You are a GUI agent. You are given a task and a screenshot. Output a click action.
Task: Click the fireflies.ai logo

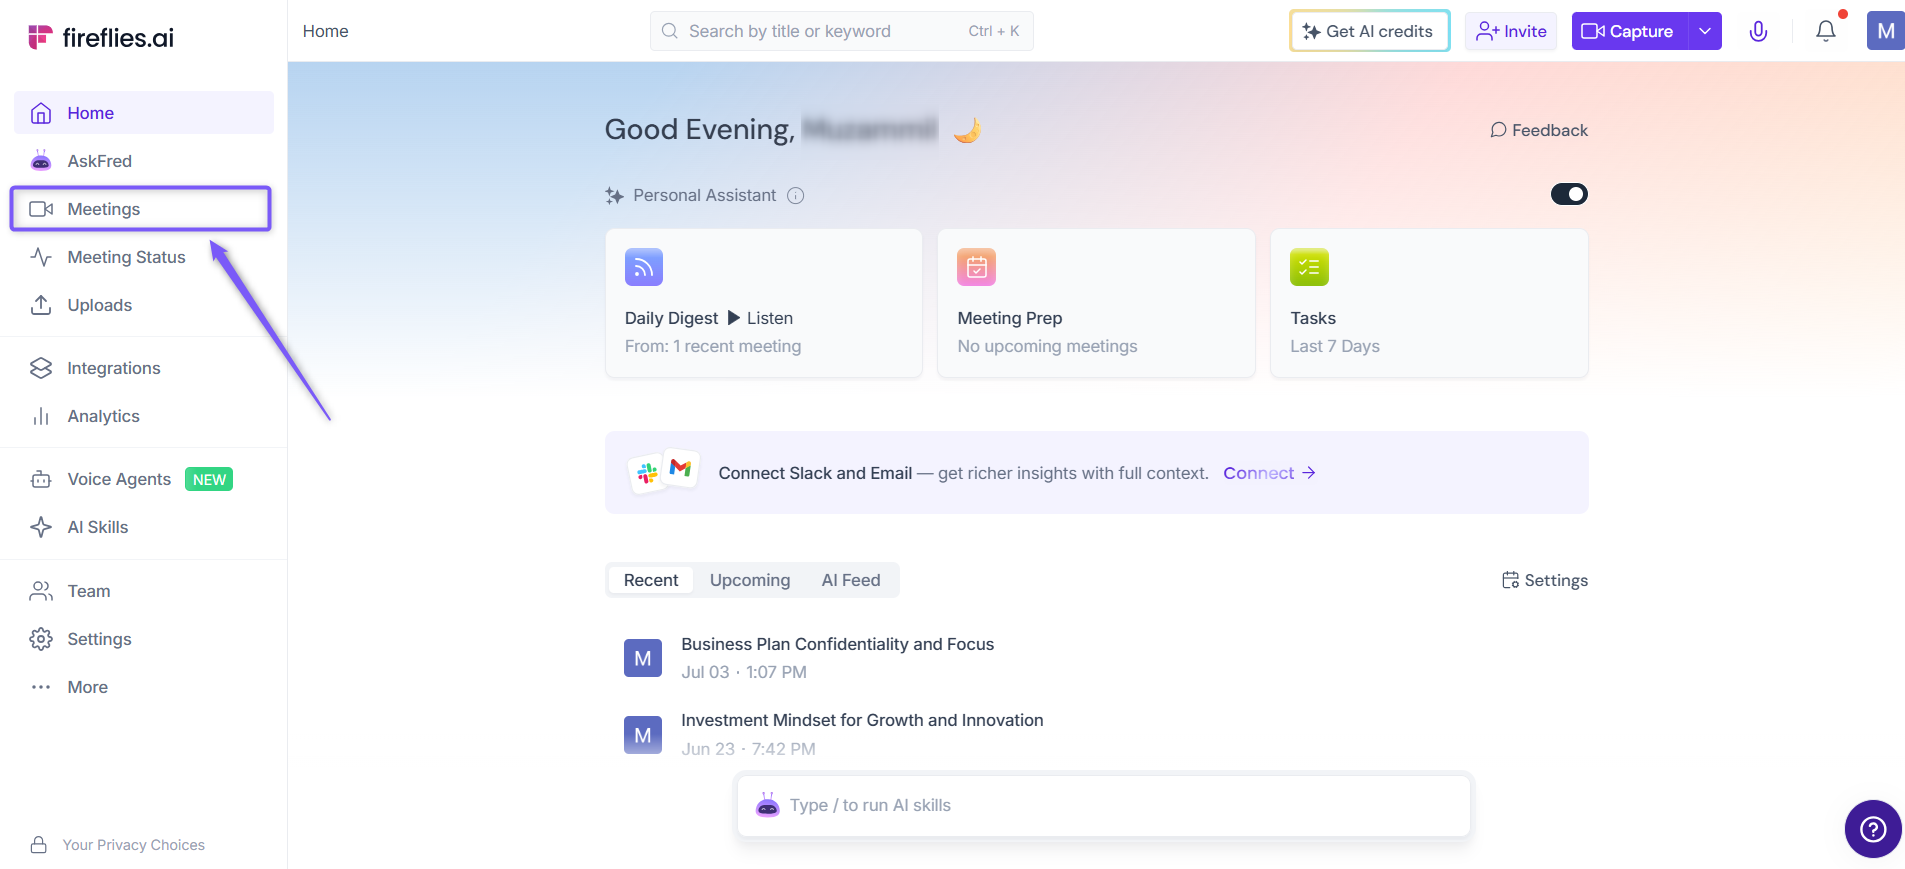[x=101, y=37]
